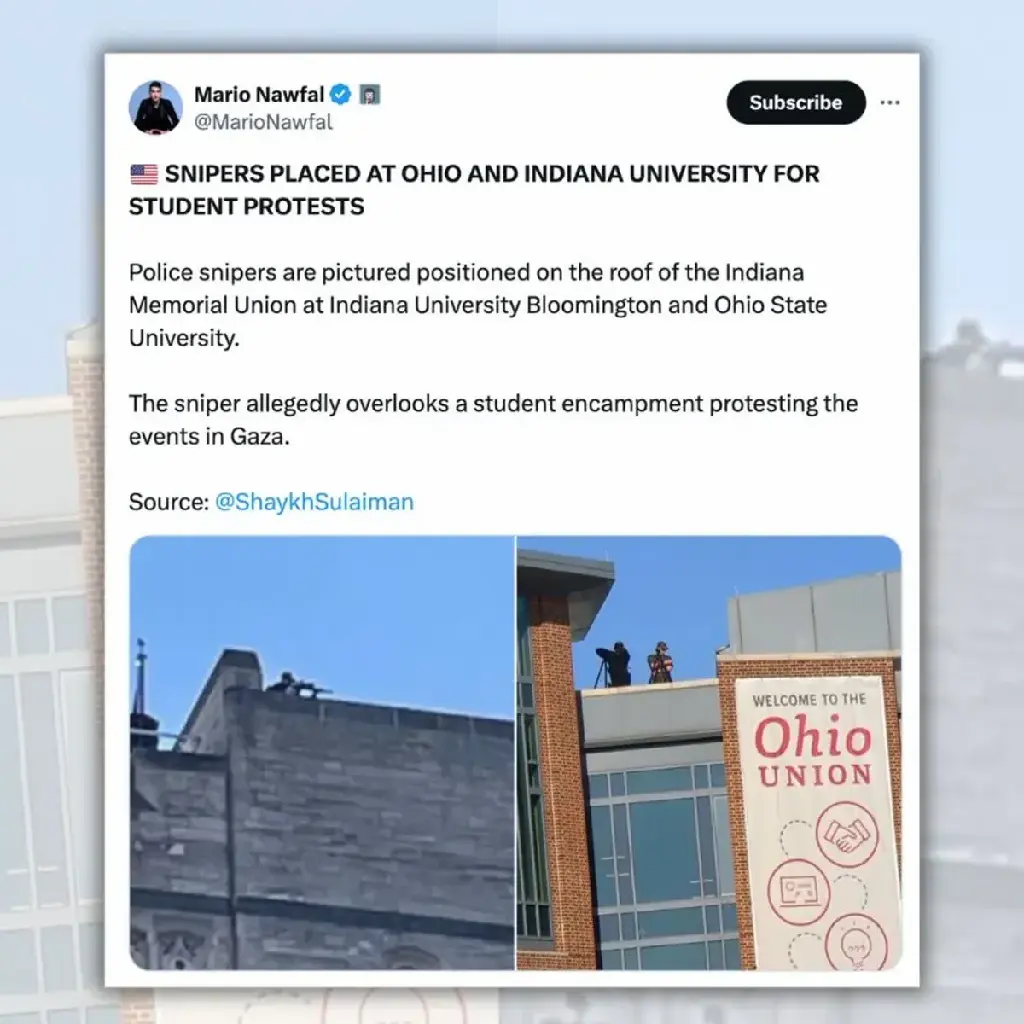Click the @MarioNawfal handle
This screenshot has height=1024, width=1024.
(263, 122)
